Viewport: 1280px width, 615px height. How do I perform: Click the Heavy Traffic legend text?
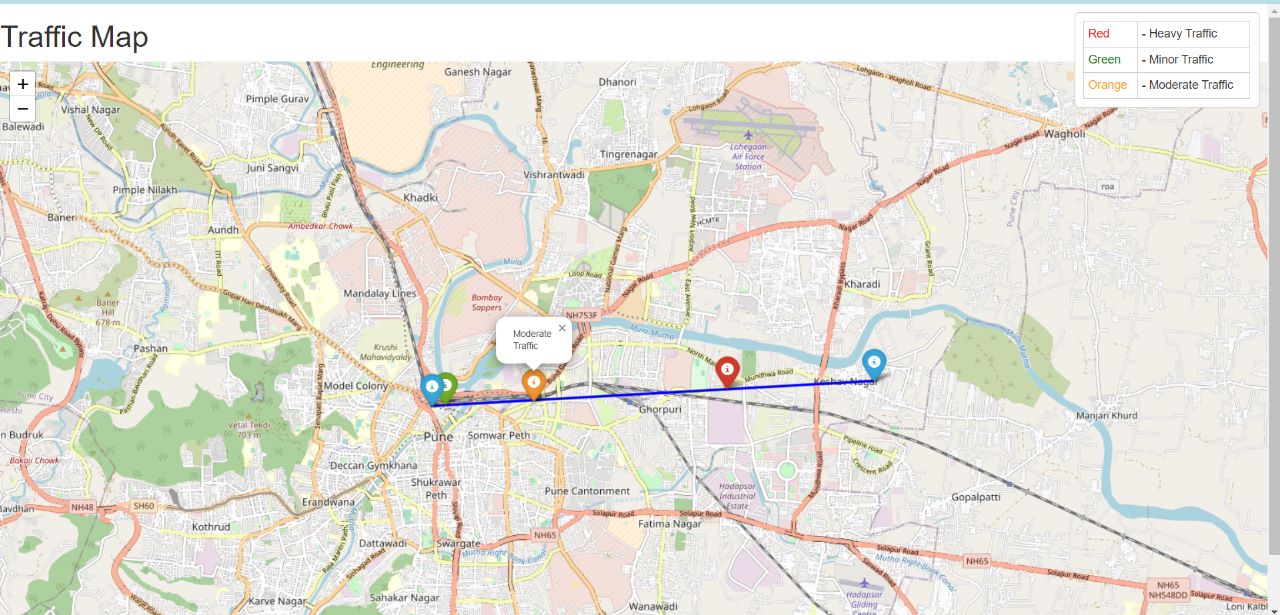(x=1183, y=34)
